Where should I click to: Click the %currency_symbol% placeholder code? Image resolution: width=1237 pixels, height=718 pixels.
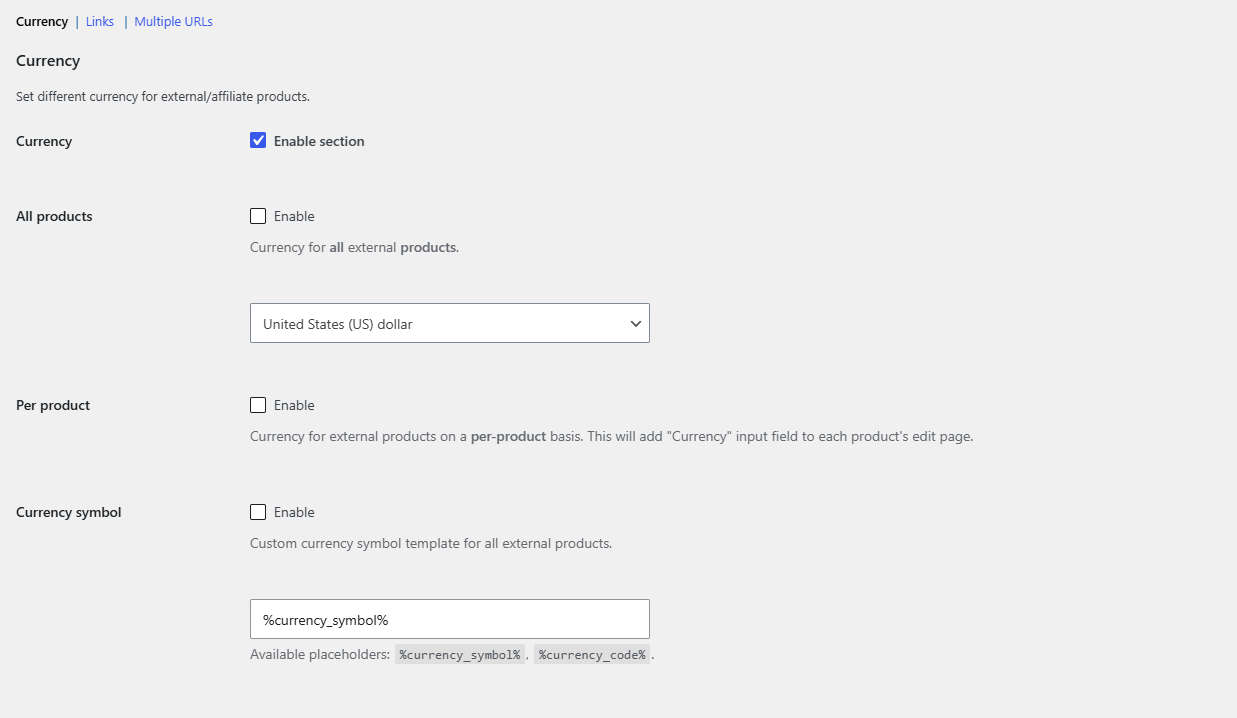point(460,655)
